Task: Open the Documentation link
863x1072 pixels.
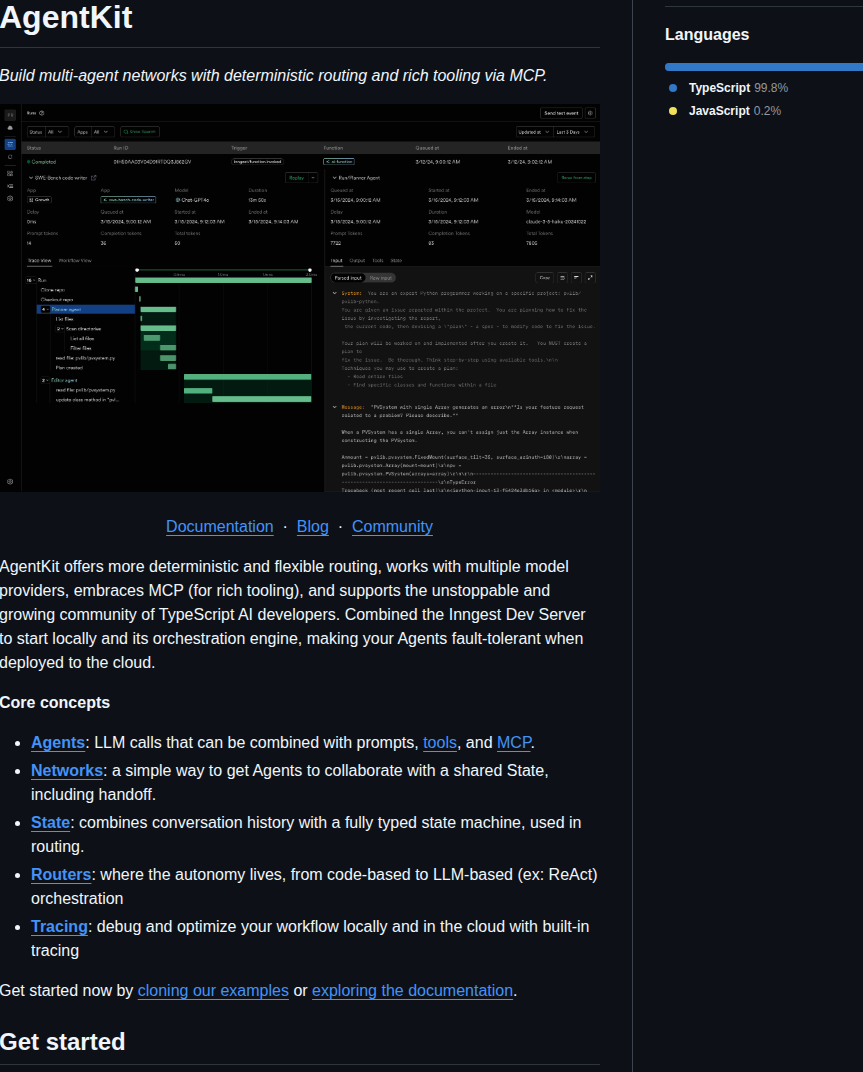Action: (x=220, y=526)
